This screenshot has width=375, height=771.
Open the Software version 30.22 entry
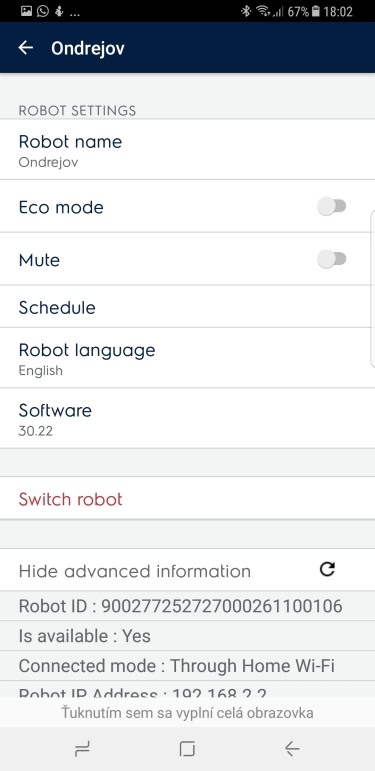pyautogui.click(x=187, y=418)
